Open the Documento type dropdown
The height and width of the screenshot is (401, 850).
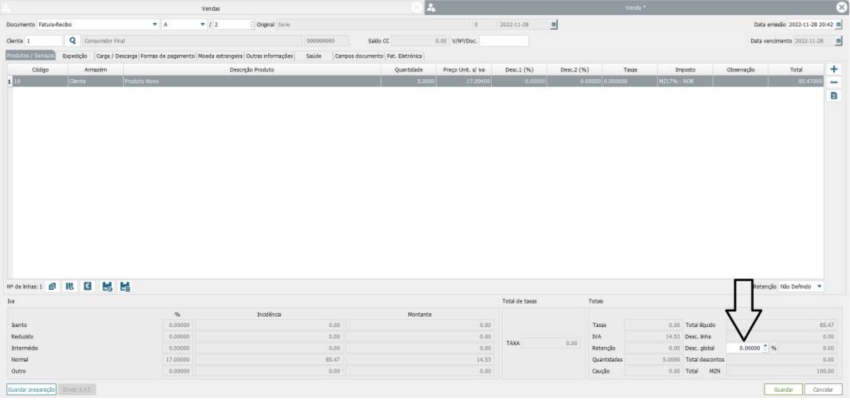click(x=155, y=24)
